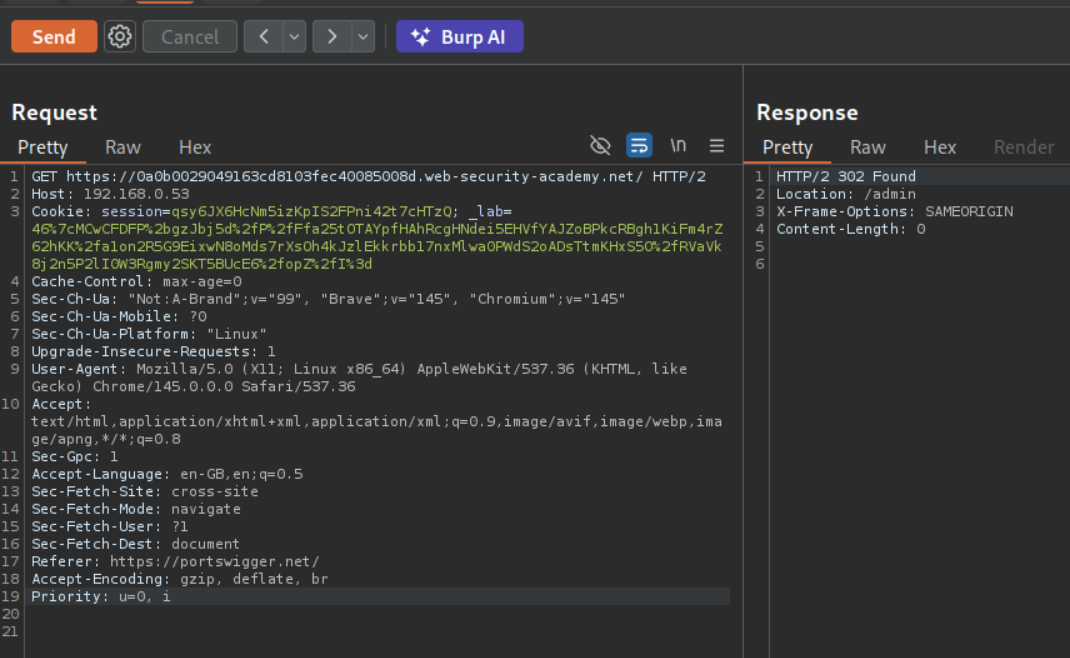This screenshot has width=1070, height=658.
Task: Click the Priority header line in the request
Action: [100, 597]
